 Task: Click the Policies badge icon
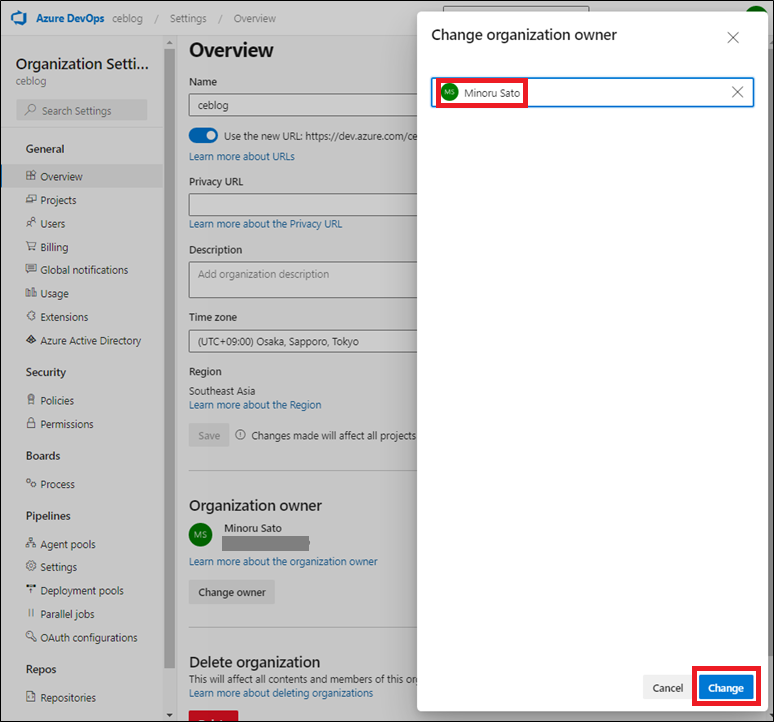(31, 400)
